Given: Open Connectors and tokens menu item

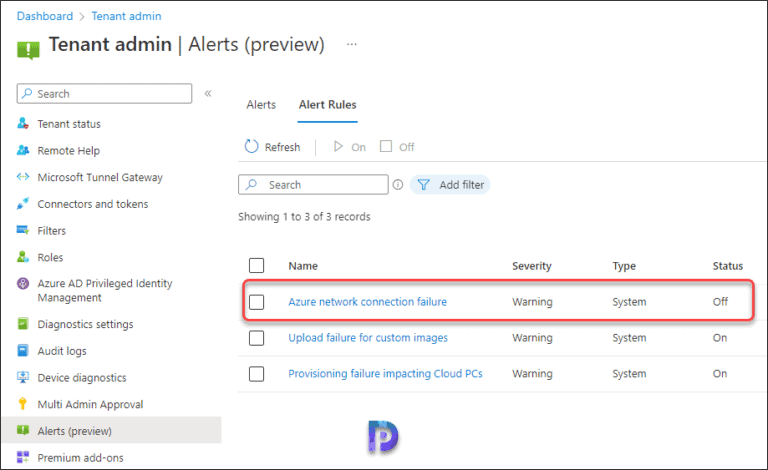Looking at the screenshot, I should (x=93, y=204).
